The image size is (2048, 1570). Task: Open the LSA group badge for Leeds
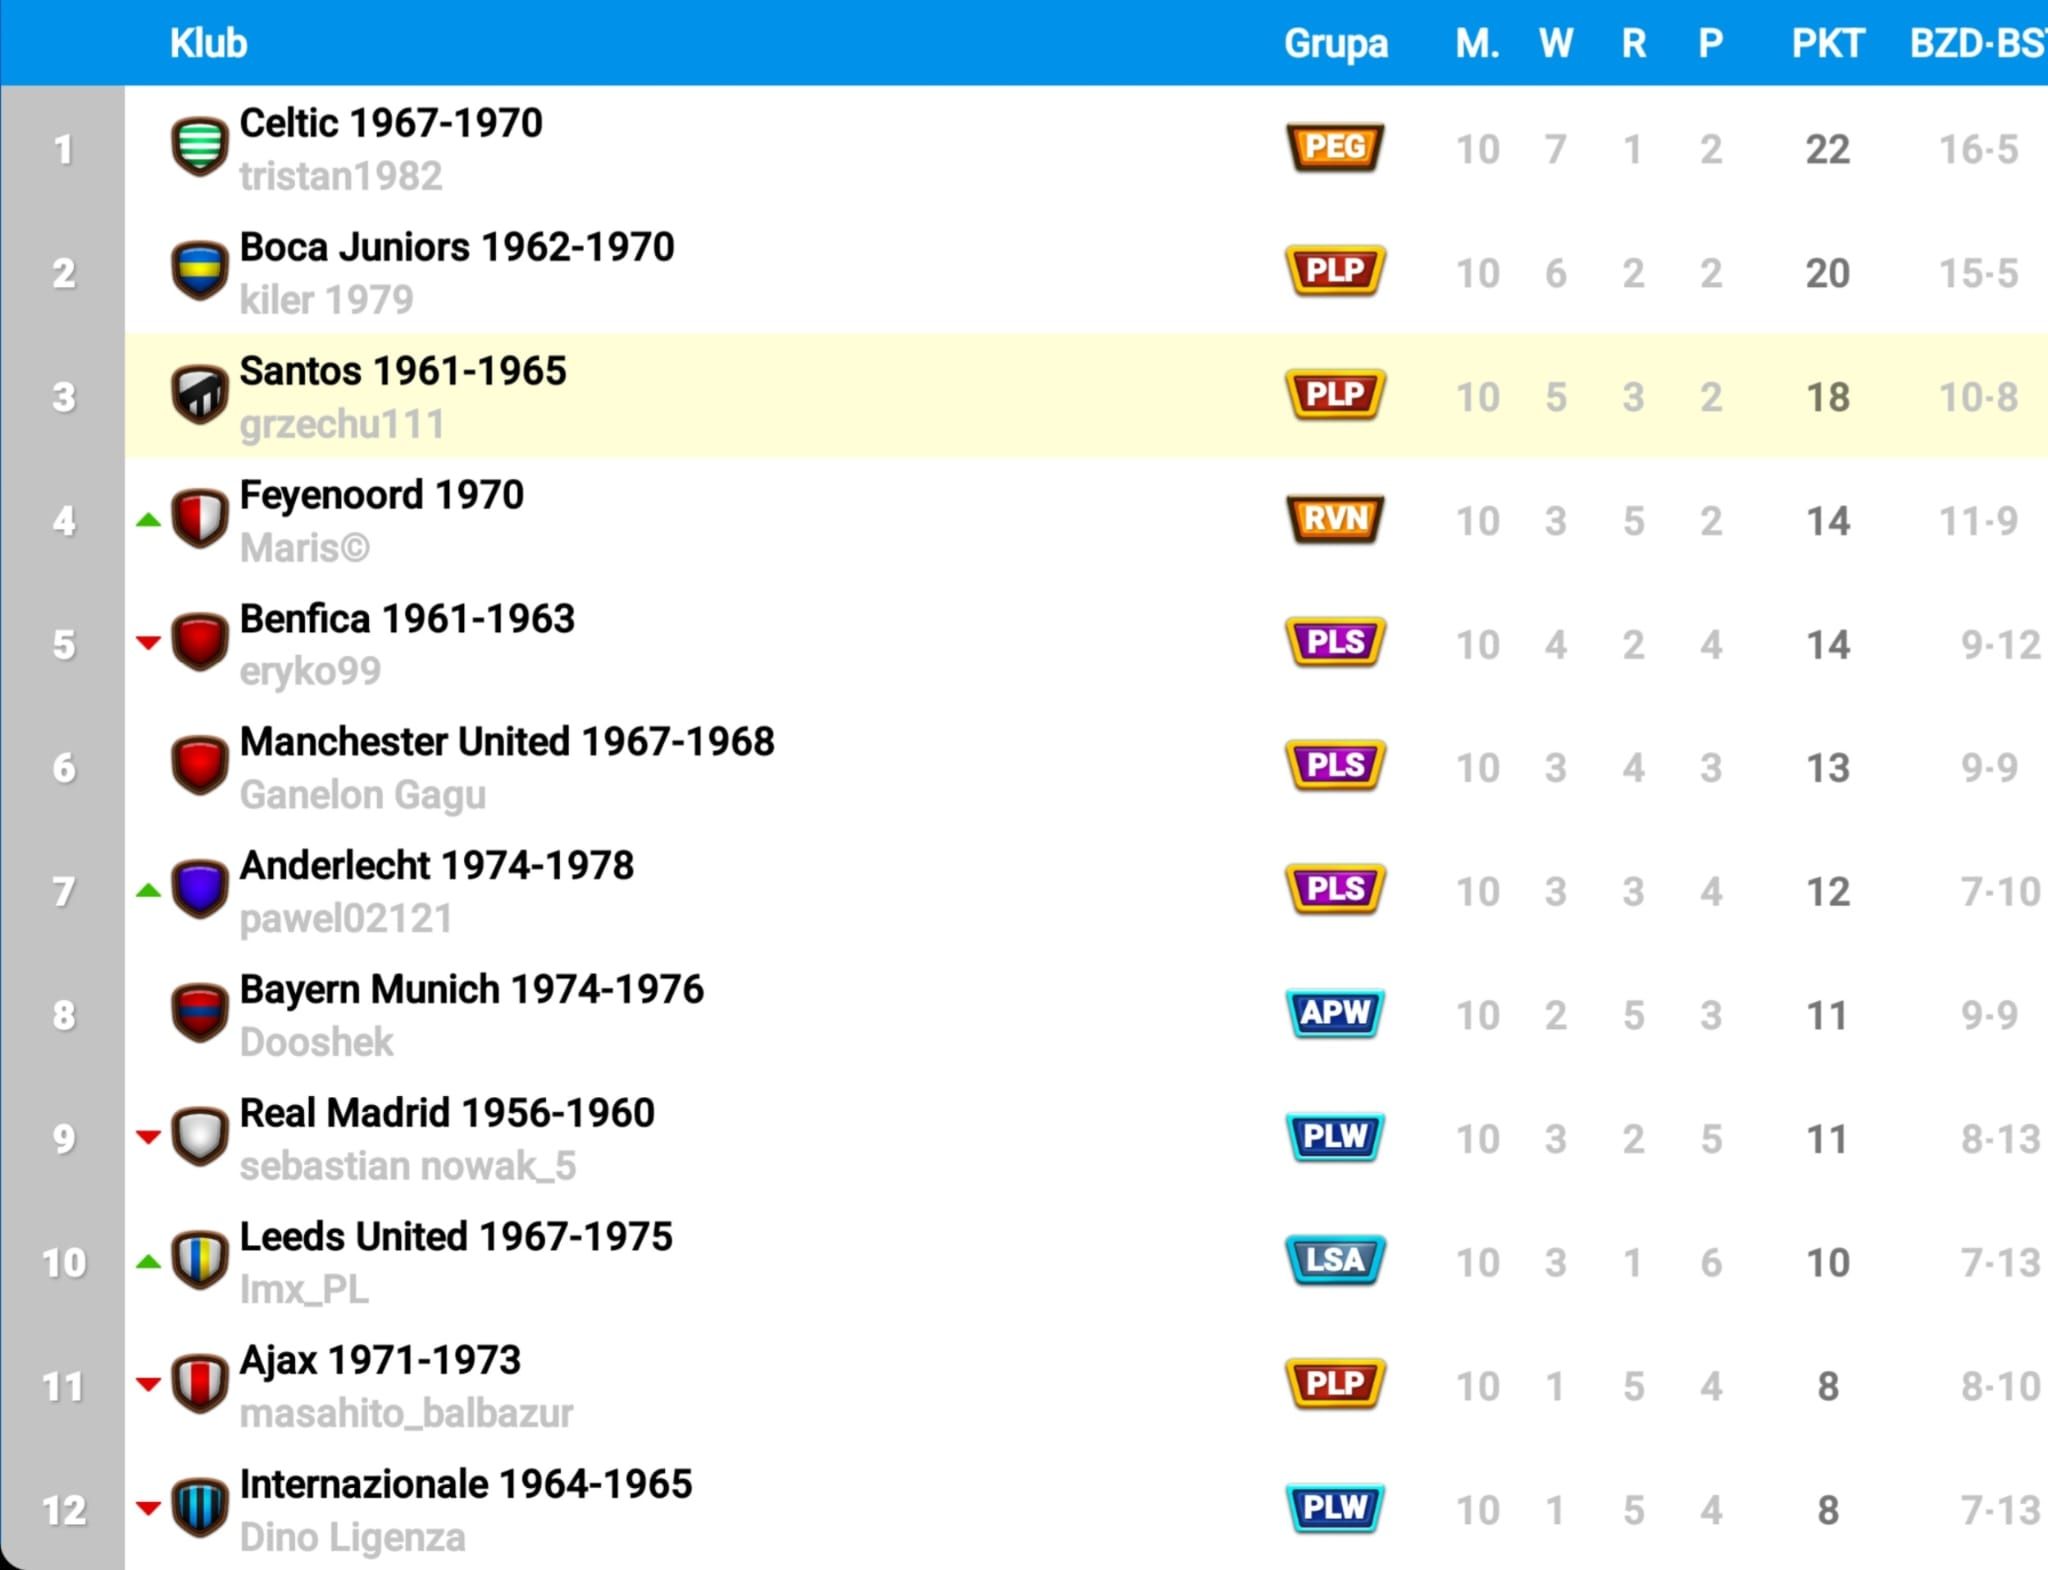click(1335, 1260)
